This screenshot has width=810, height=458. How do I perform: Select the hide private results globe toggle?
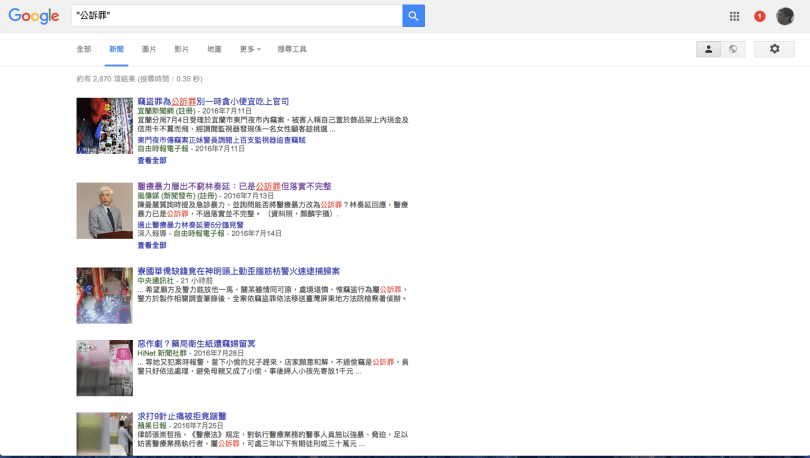[x=733, y=49]
